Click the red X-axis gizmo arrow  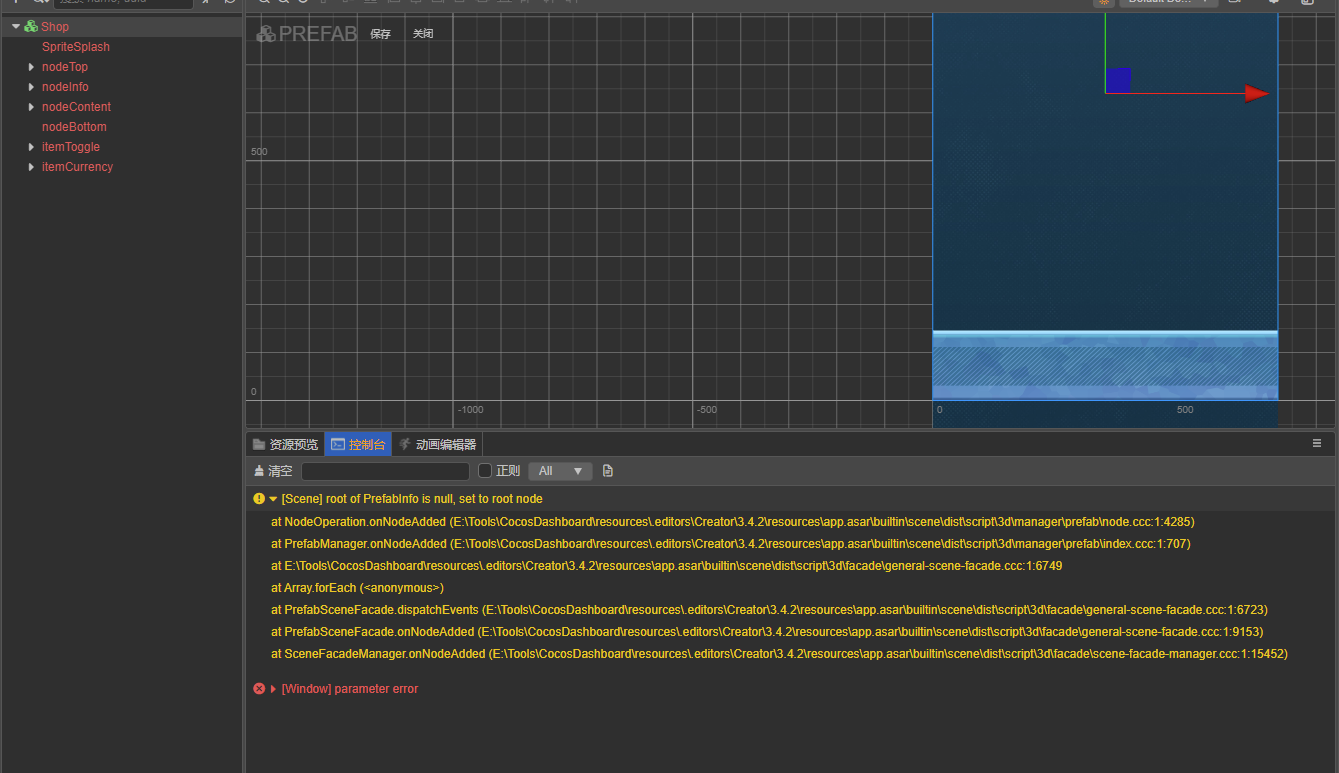pos(1257,93)
